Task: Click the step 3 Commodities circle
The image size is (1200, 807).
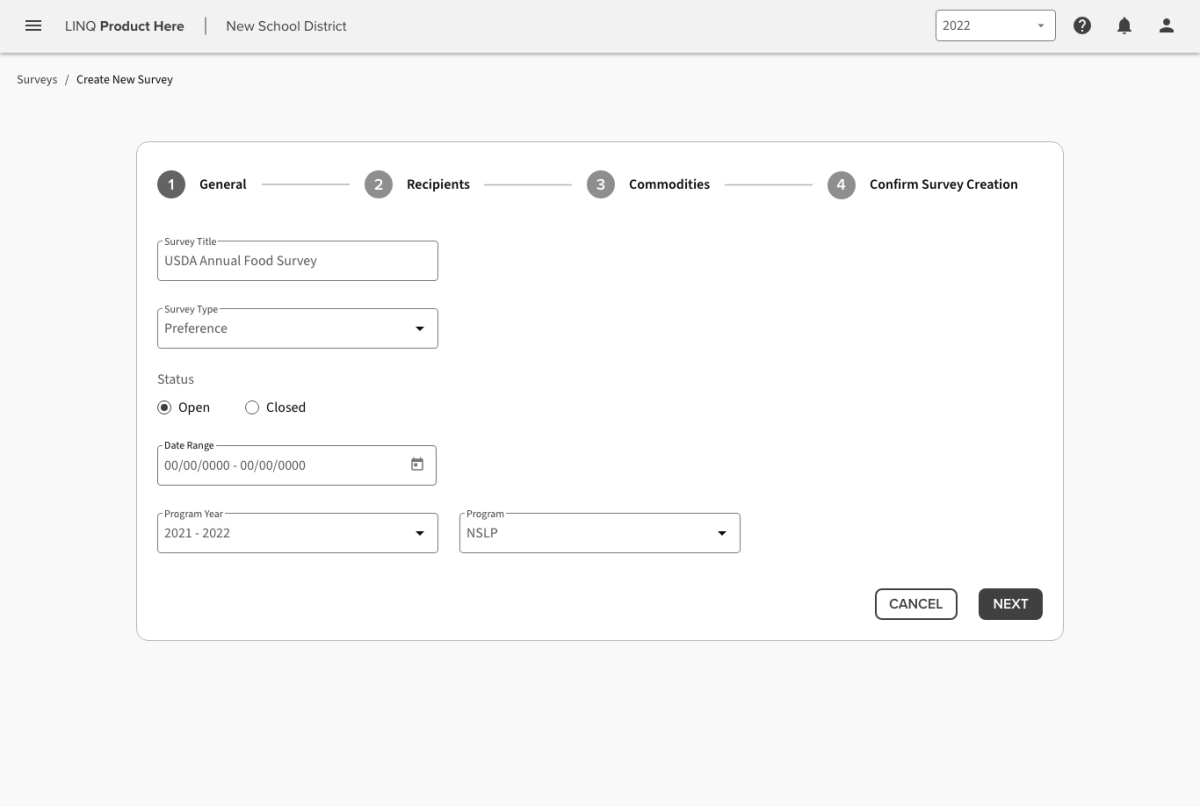Action: pyautogui.click(x=600, y=185)
